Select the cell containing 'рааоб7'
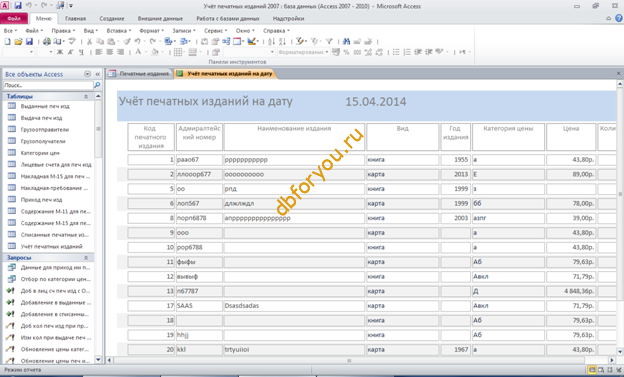 coord(199,160)
